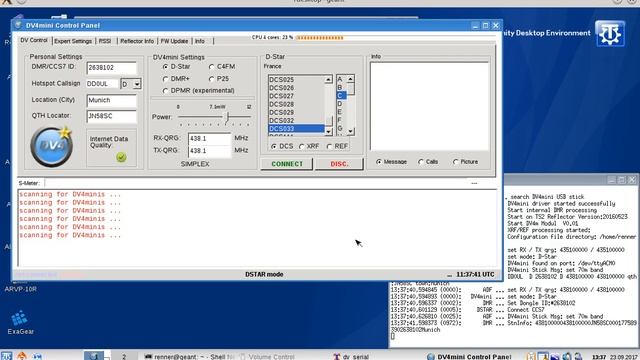Select D-Star mode radio button
Screen dimensions: 640x360
click(165, 67)
